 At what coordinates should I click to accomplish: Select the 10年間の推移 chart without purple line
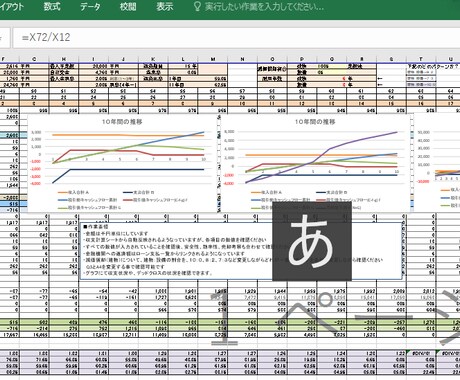[x=122, y=163]
